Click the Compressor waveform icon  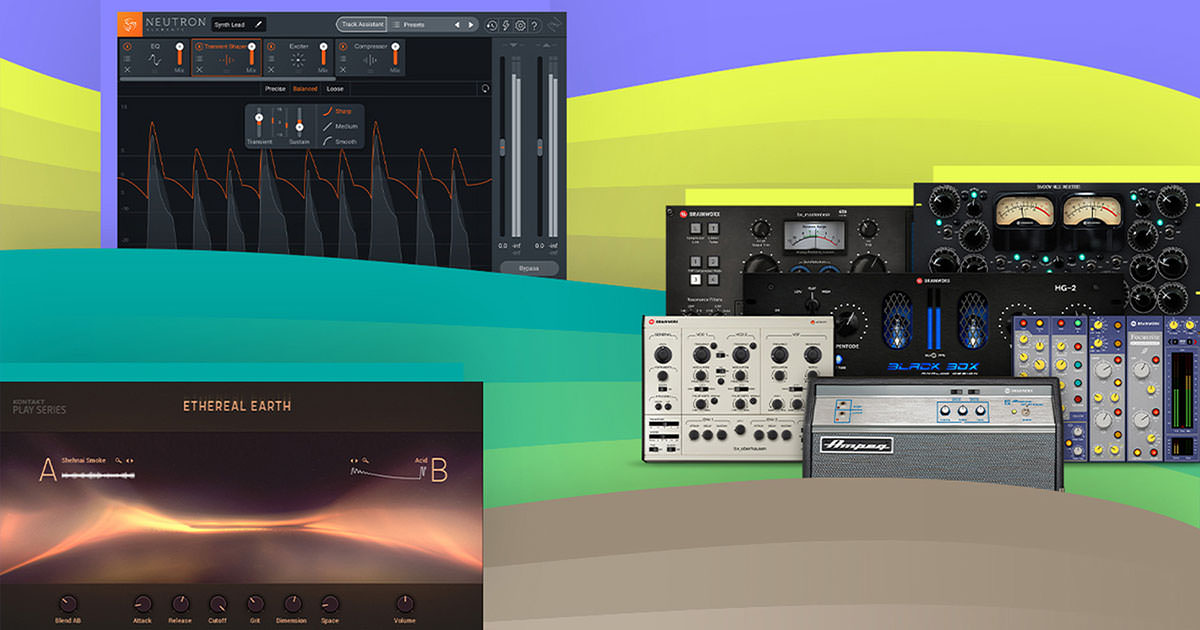pyautogui.click(x=371, y=60)
